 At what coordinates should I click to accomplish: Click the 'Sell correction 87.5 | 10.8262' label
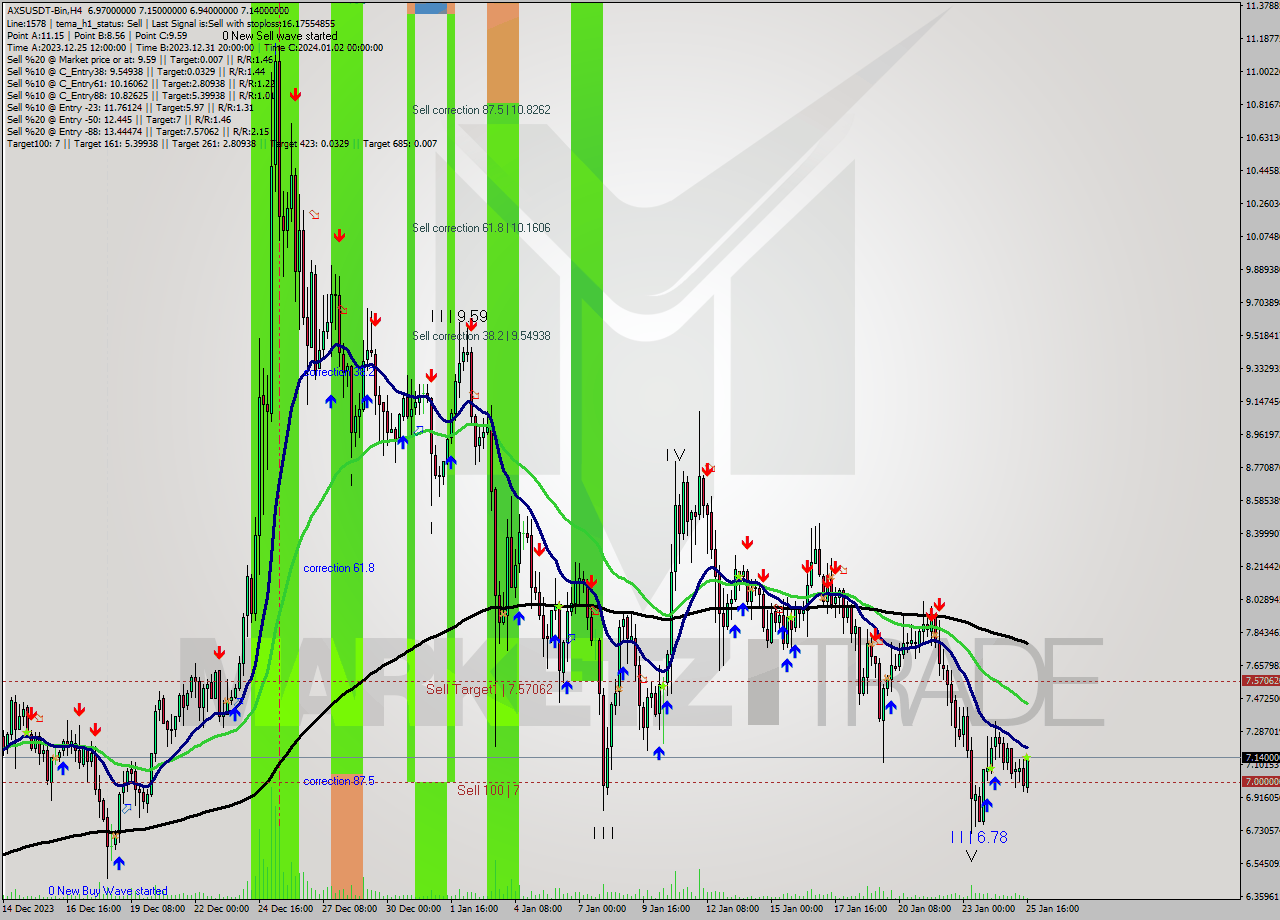tap(481, 109)
